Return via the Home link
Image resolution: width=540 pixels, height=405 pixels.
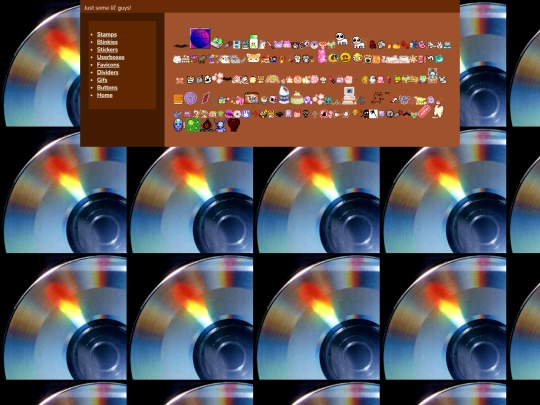click(x=105, y=95)
